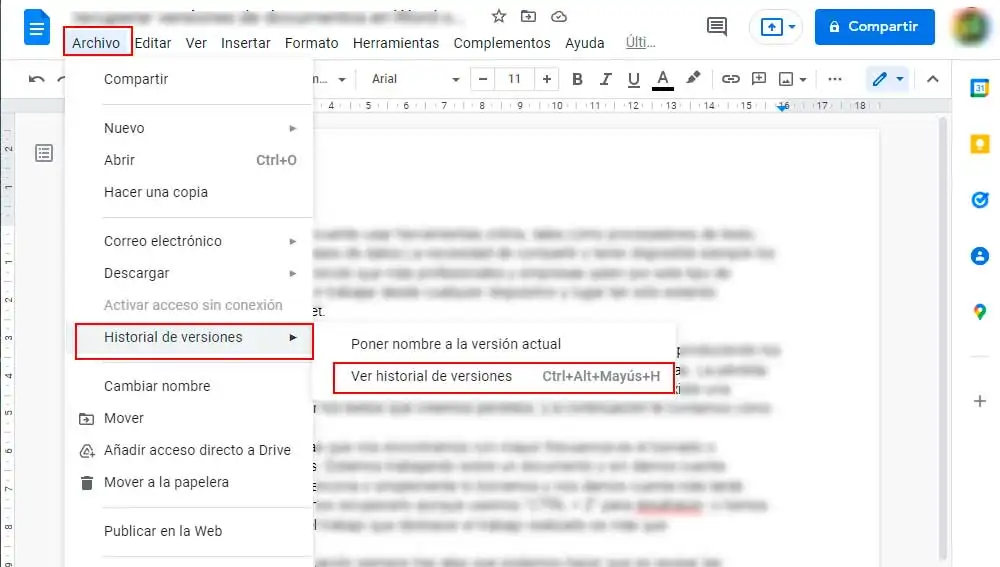Open the text color picker
The width and height of the screenshot is (1000, 567).
(x=663, y=80)
